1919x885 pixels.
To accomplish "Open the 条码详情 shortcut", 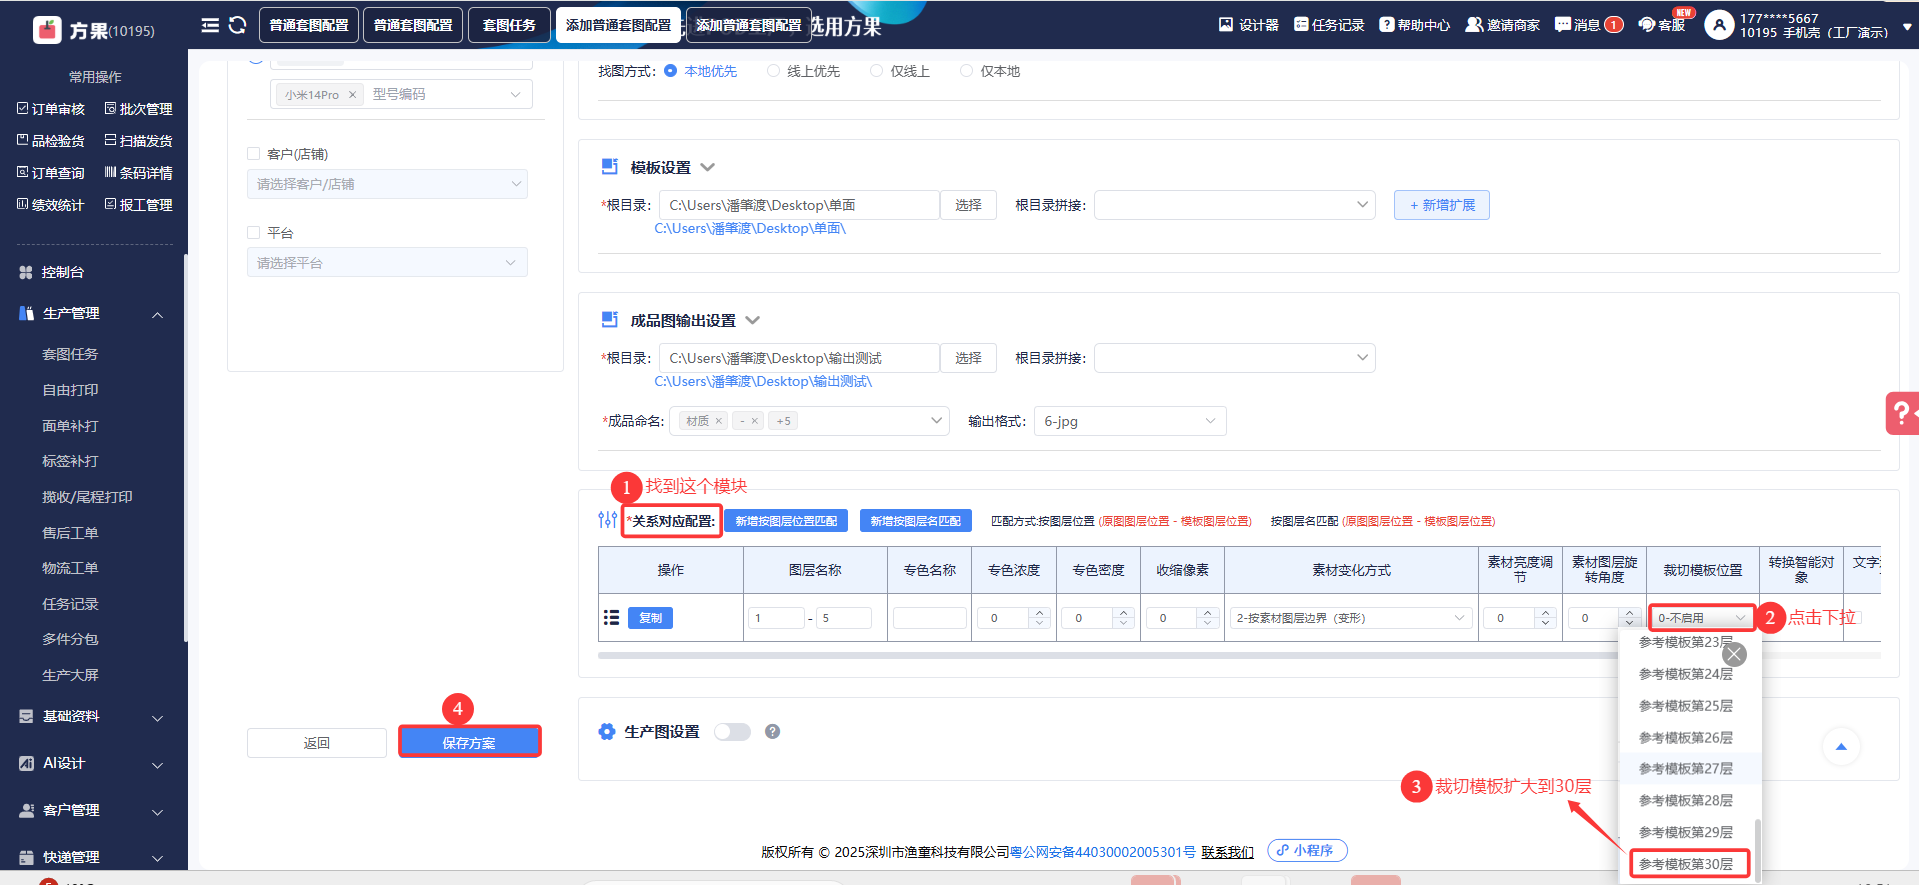I will 139,173.
